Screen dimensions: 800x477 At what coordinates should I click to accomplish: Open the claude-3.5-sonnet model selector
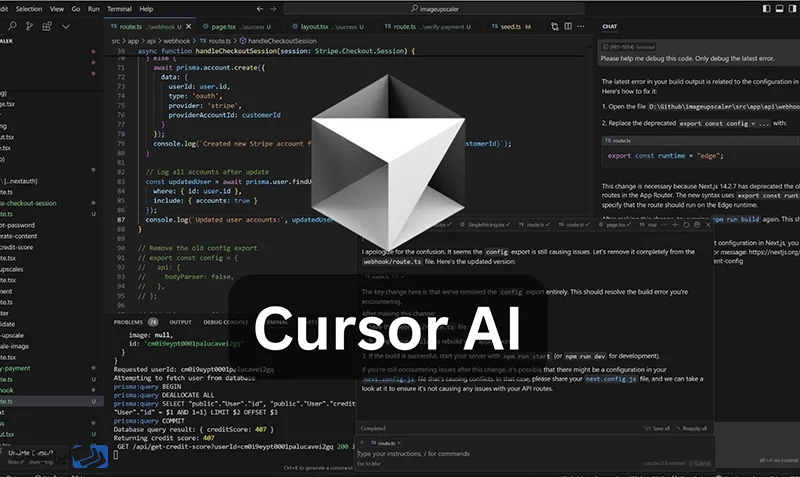pos(662,464)
